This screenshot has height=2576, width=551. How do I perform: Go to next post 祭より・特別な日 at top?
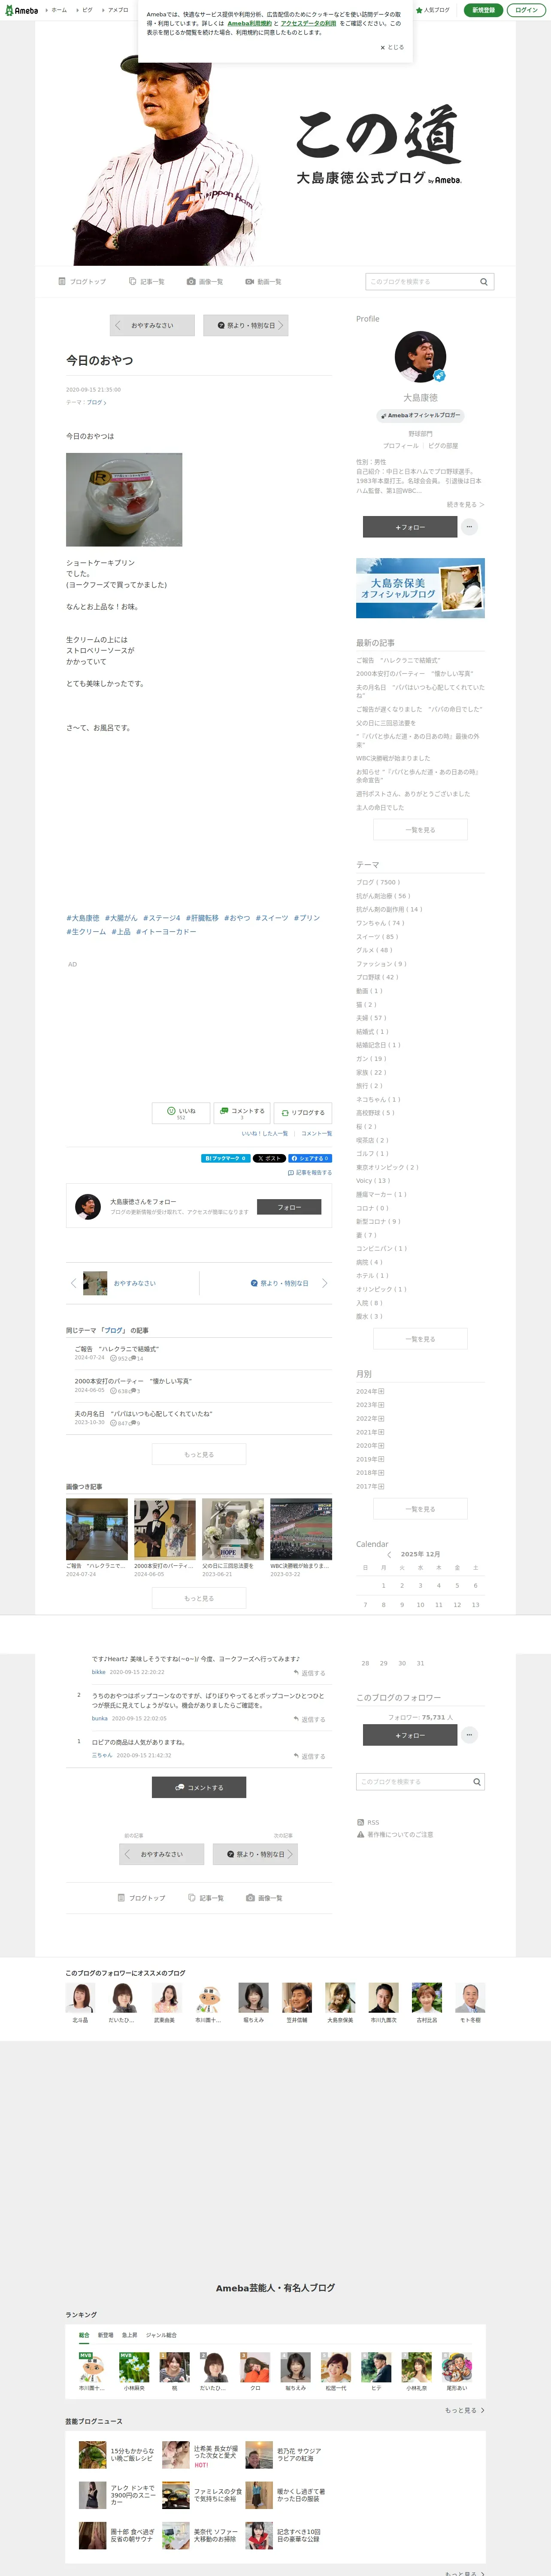(246, 325)
